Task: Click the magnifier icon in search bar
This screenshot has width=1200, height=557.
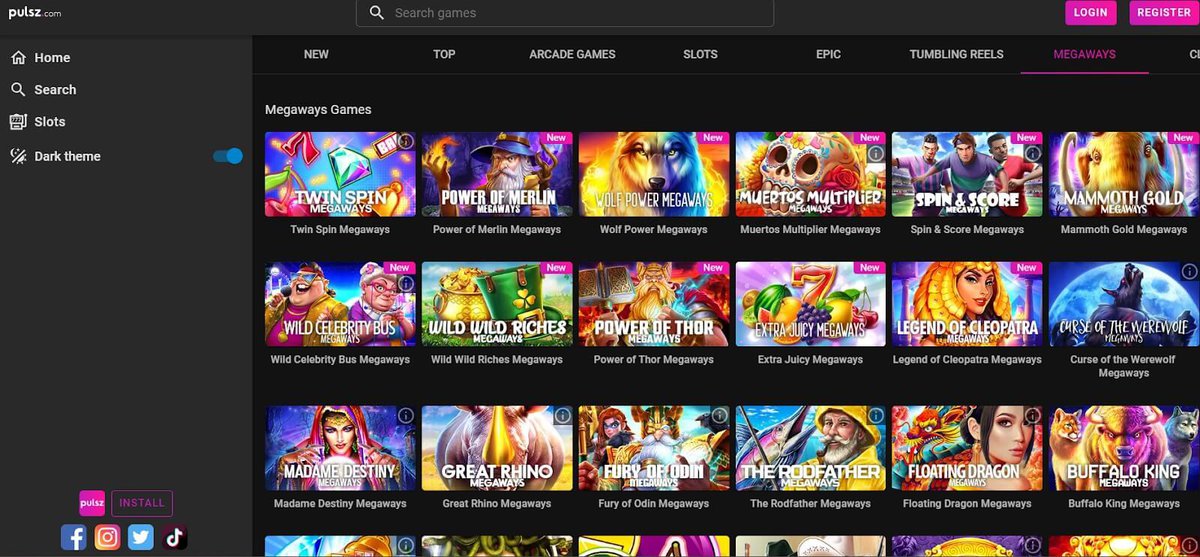Action: (377, 13)
